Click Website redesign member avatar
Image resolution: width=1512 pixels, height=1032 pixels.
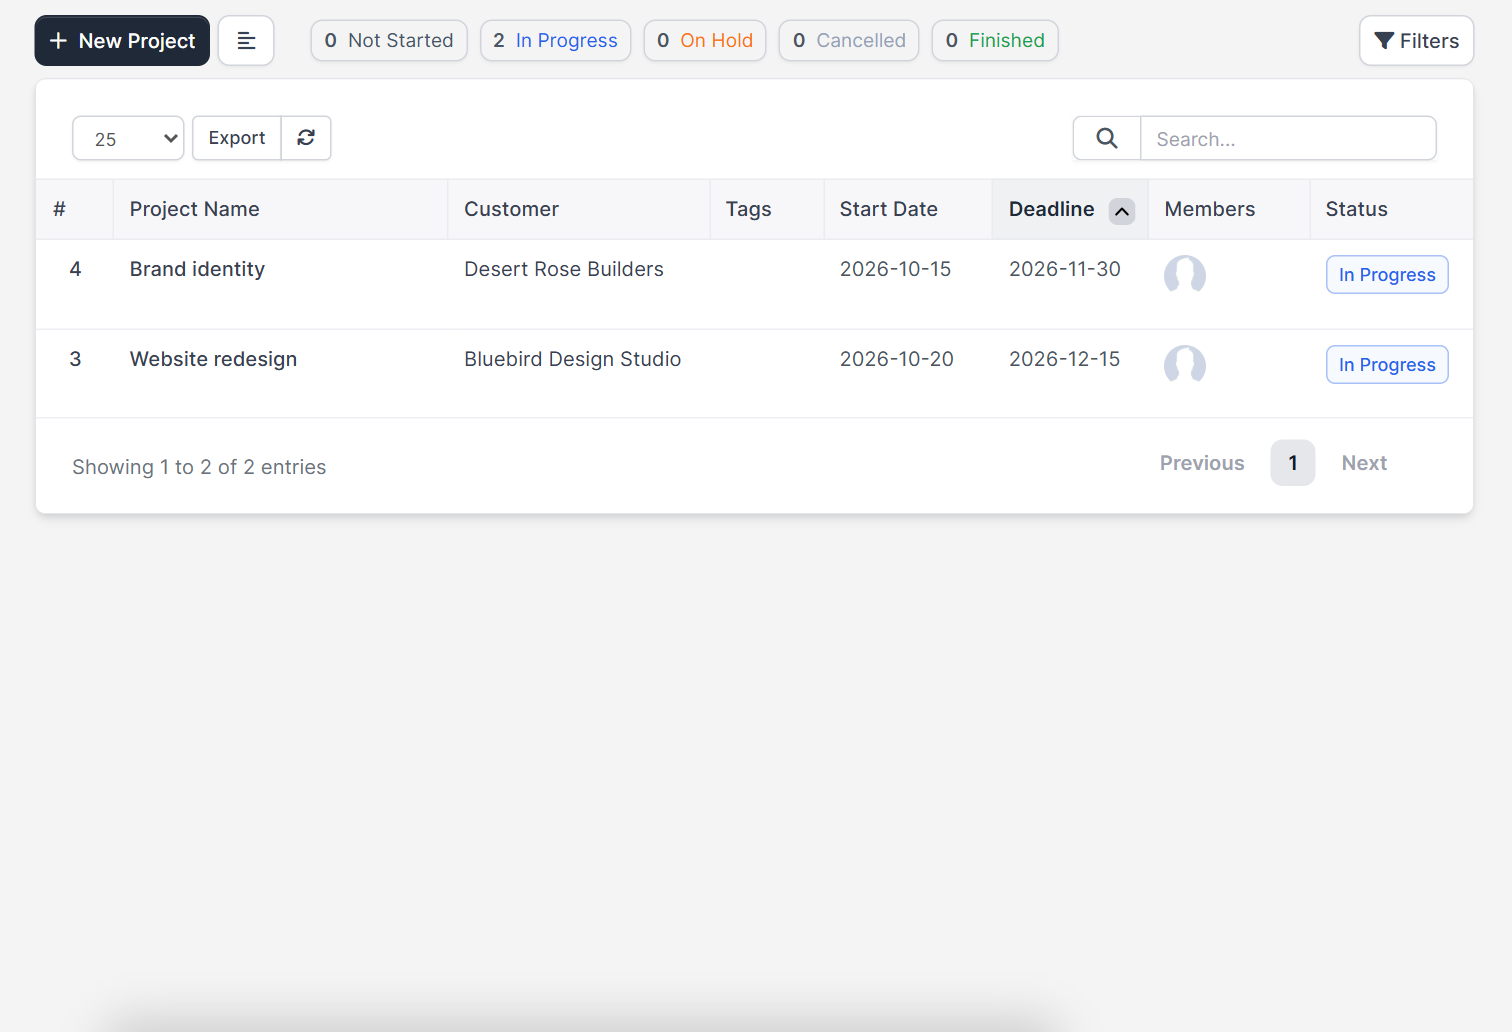1185,364
